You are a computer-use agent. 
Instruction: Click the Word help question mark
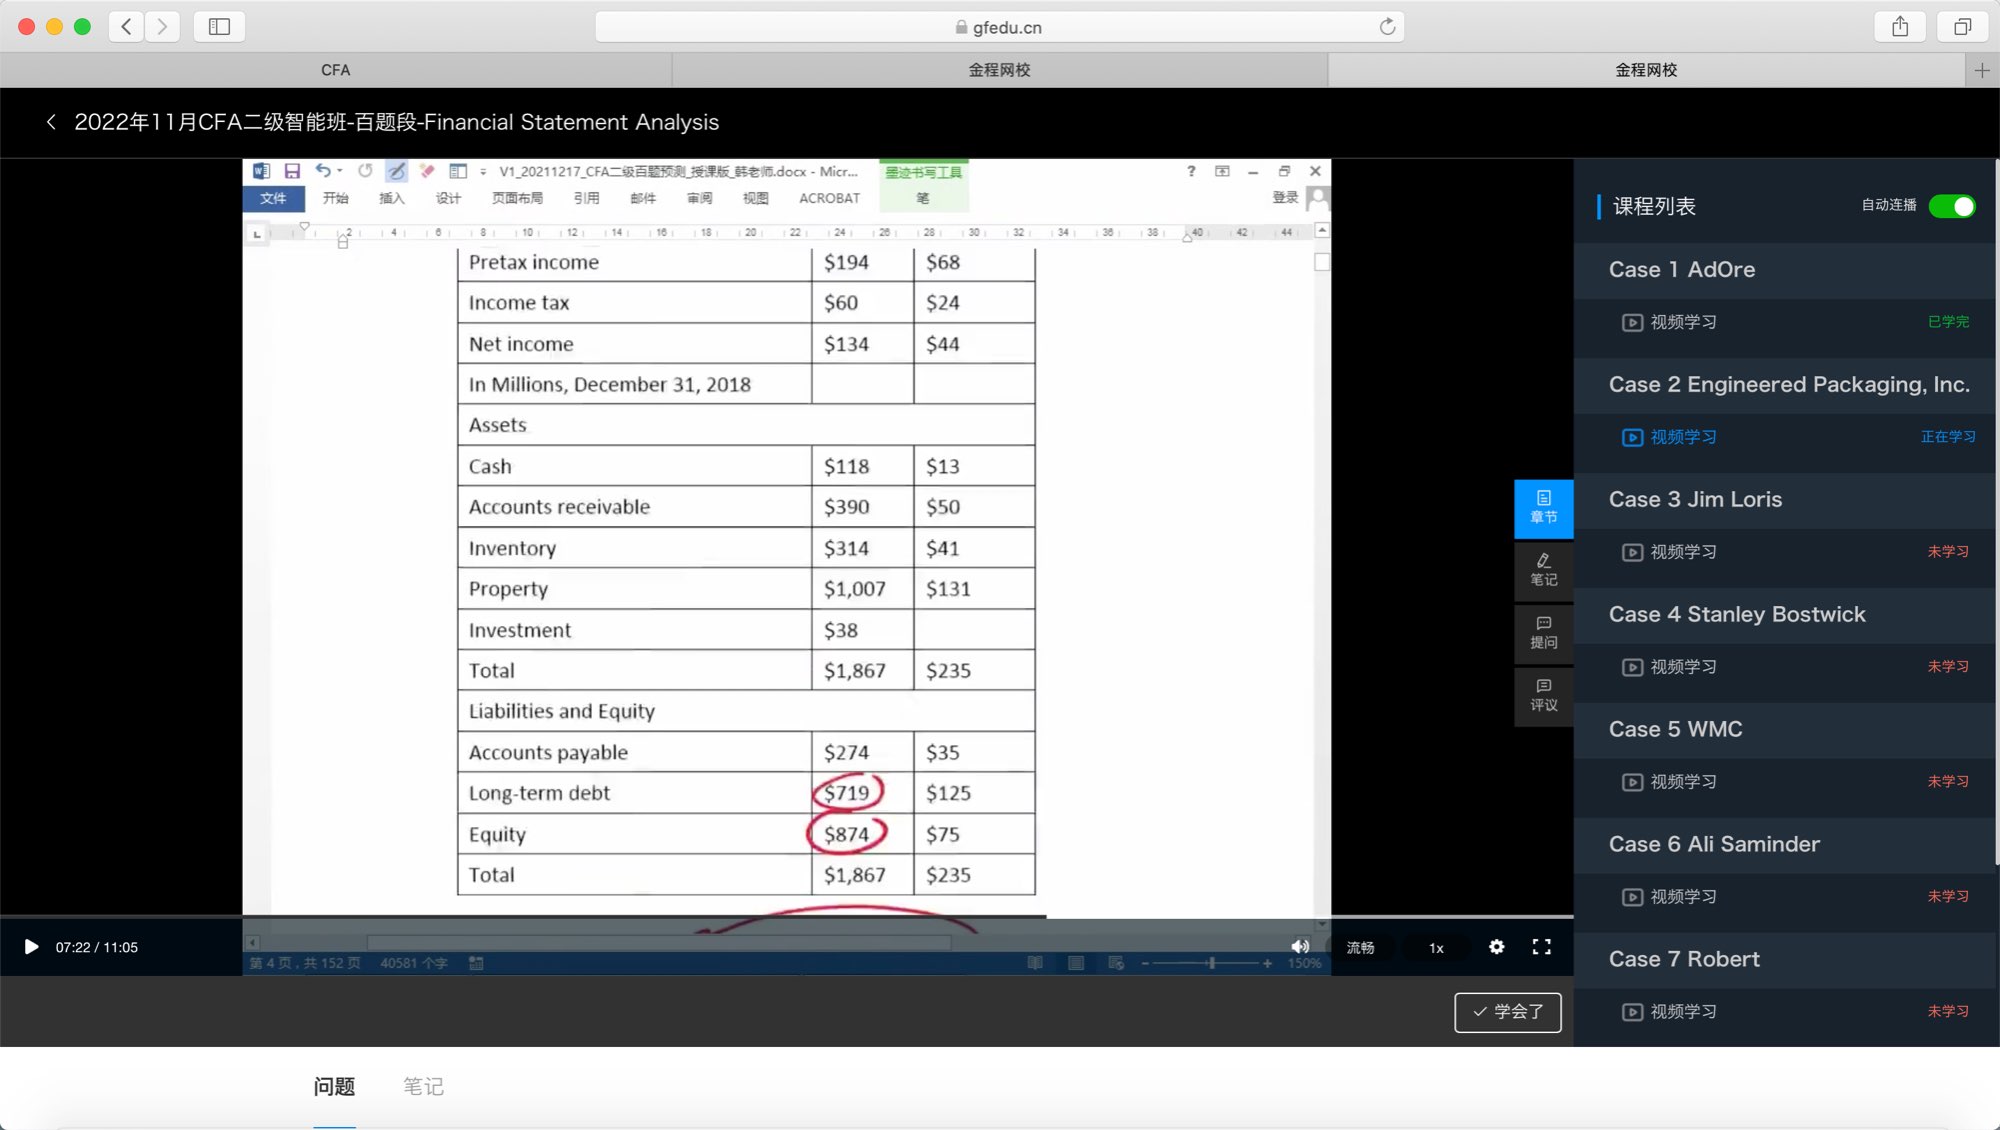(x=1191, y=171)
